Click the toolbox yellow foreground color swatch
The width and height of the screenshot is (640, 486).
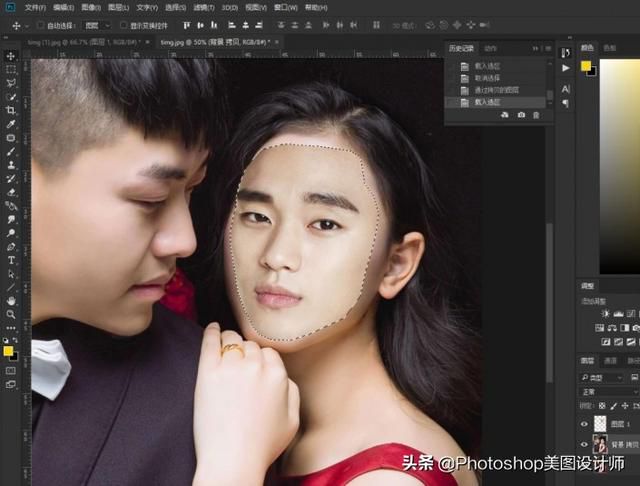(8, 351)
